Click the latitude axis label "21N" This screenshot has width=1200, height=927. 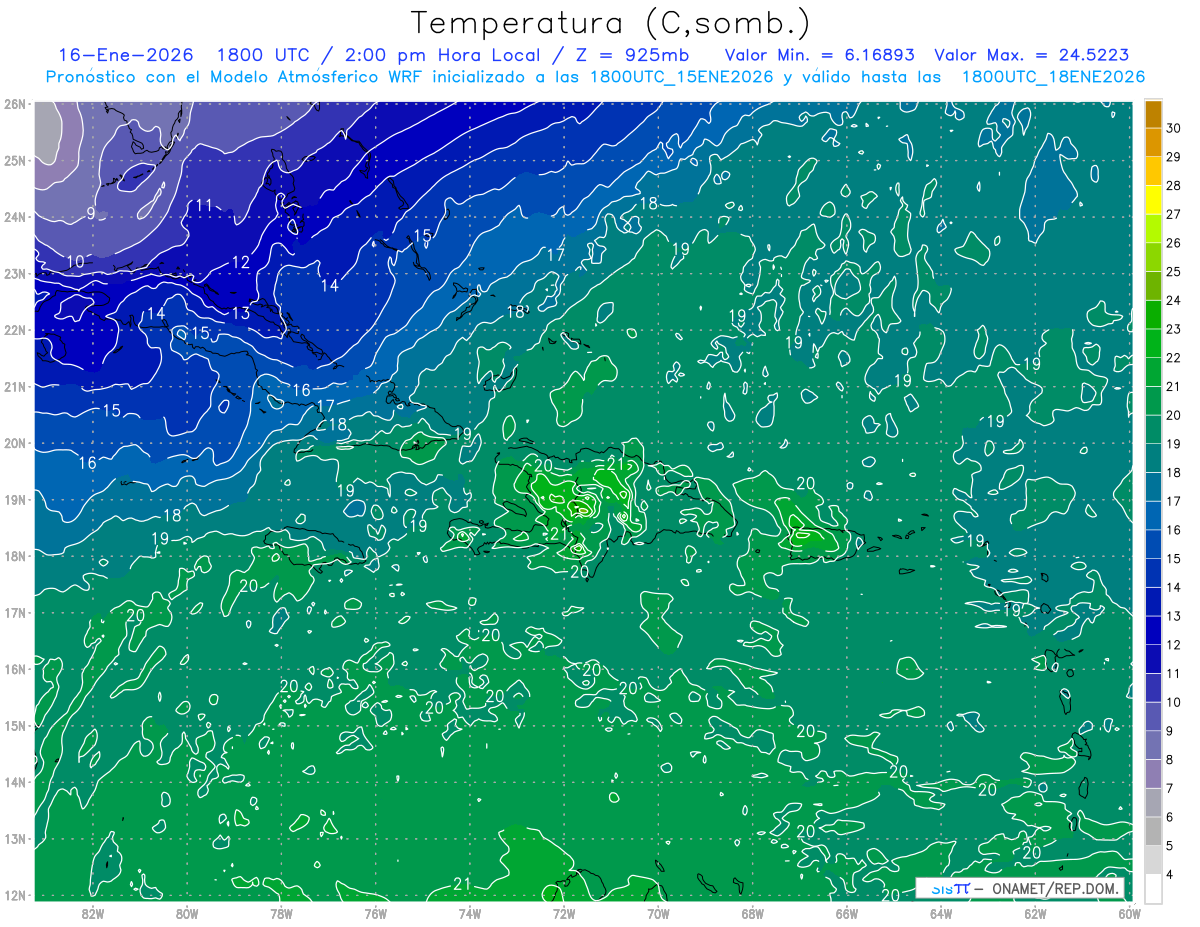pyautogui.click(x=15, y=386)
